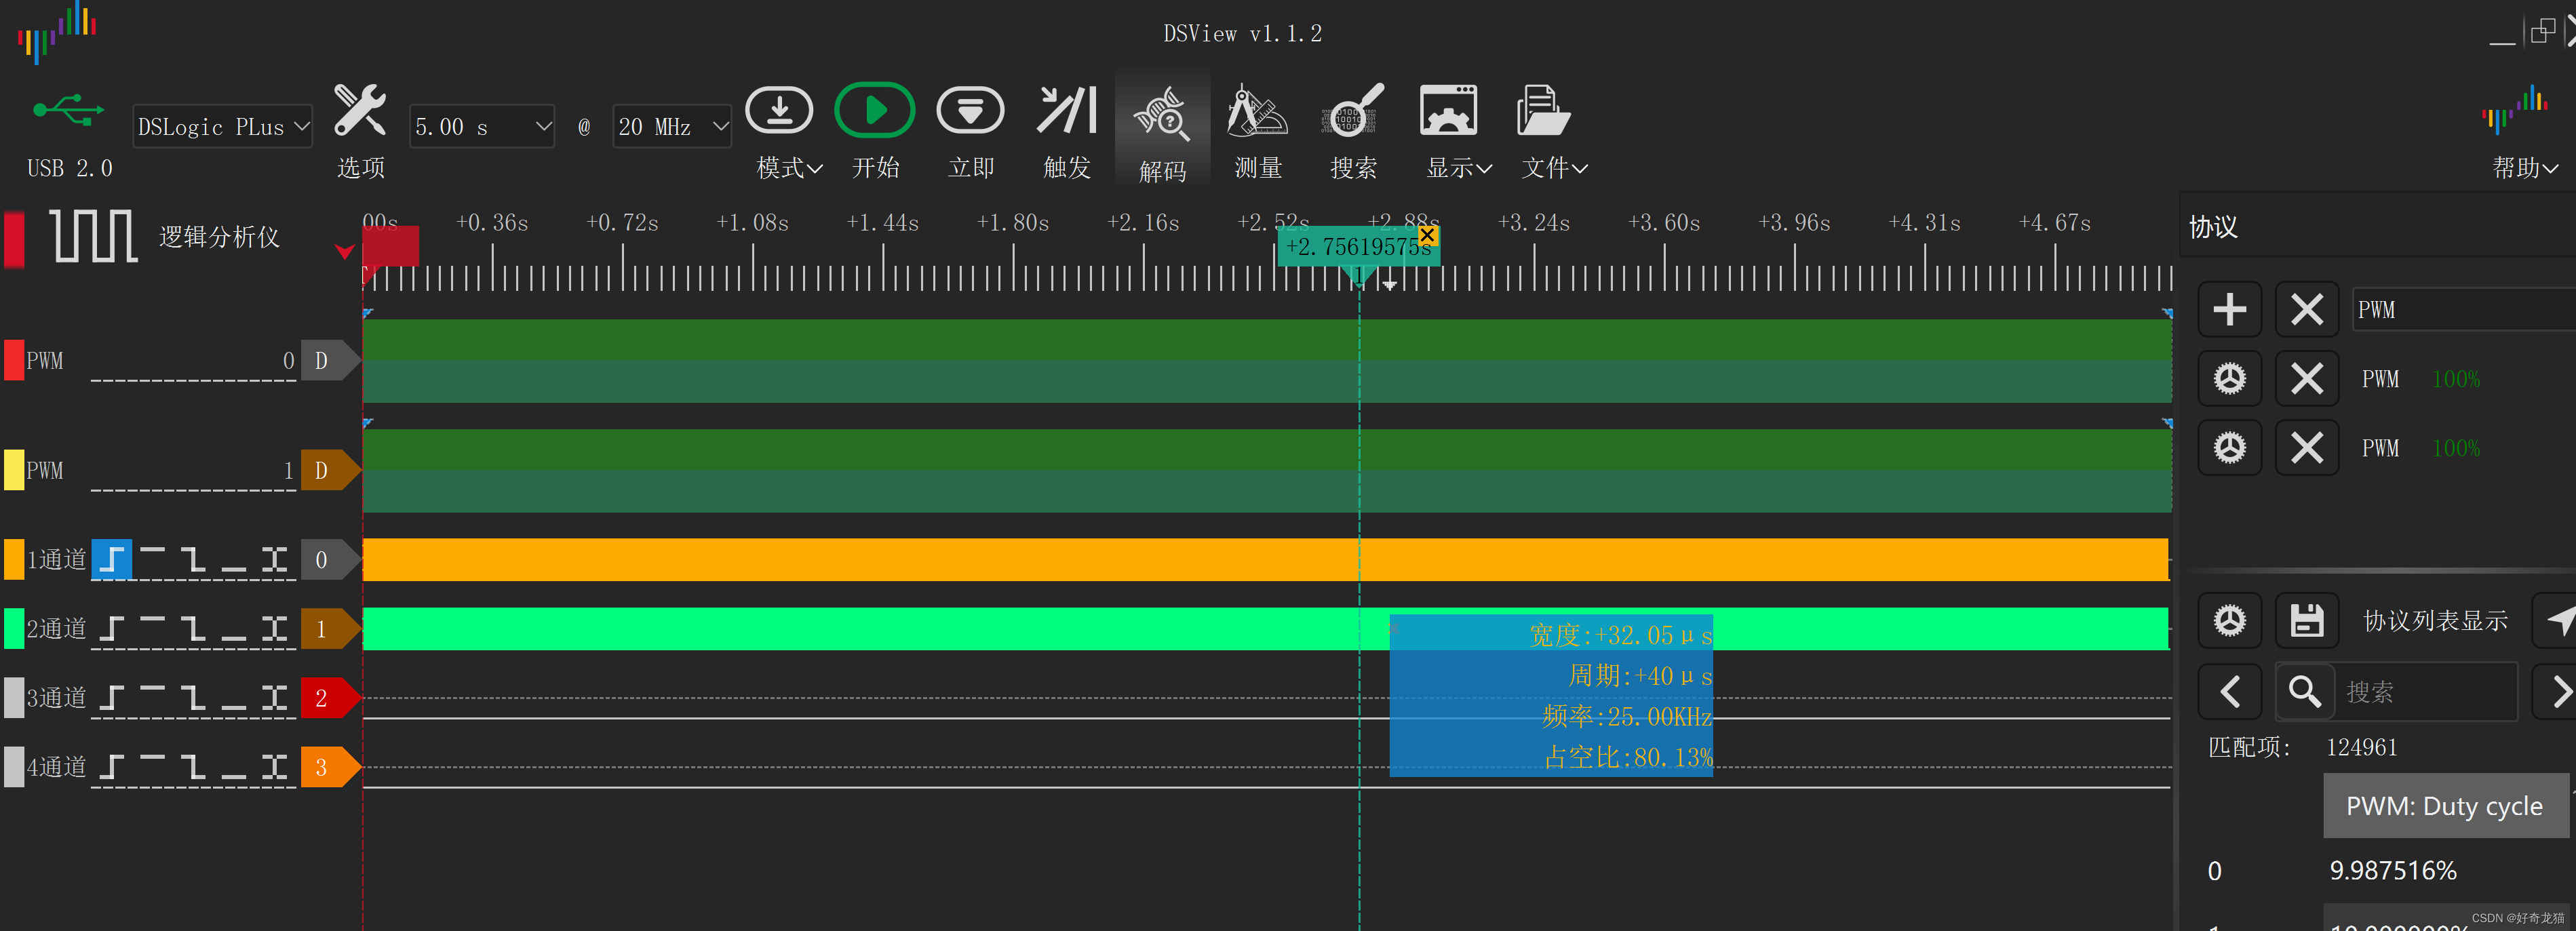Viewport: 2576px width, 931px height.
Task: Open the 5.00 s capture duration dropdown
Action: click(x=482, y=126)
